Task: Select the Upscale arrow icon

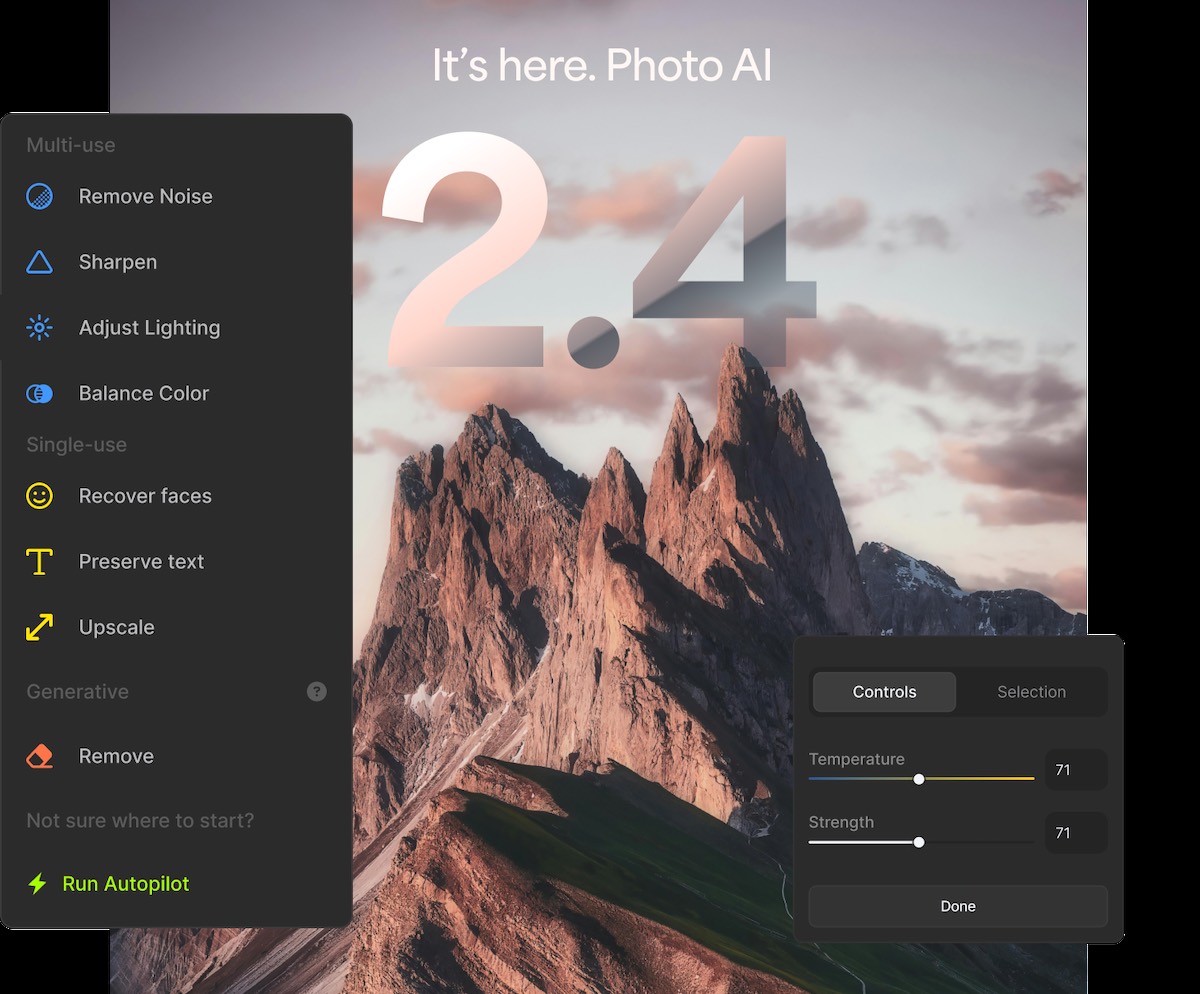Action: (39, 627)
